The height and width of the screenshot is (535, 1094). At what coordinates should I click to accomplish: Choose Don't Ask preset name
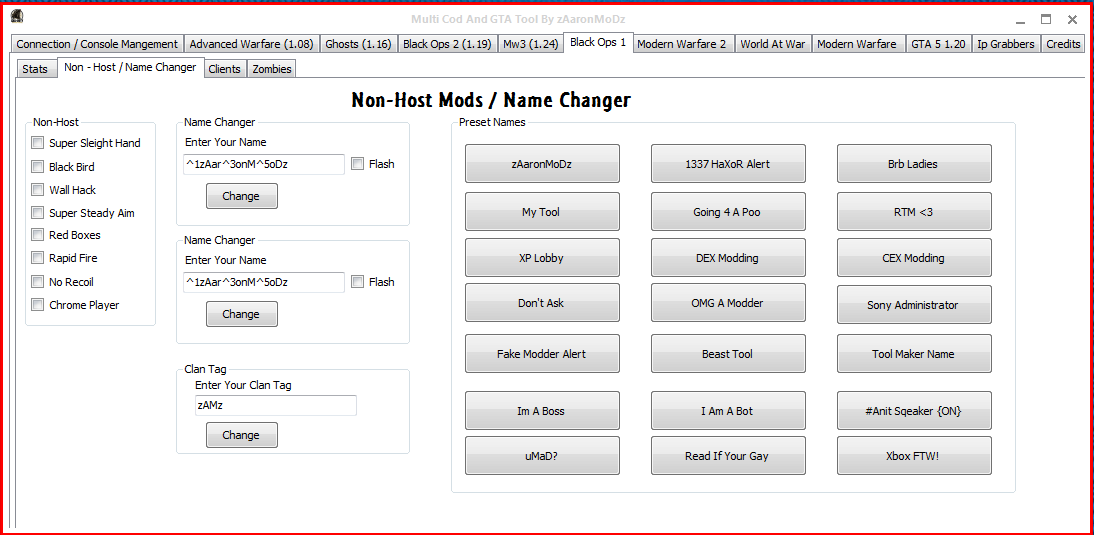coord(542,303)
